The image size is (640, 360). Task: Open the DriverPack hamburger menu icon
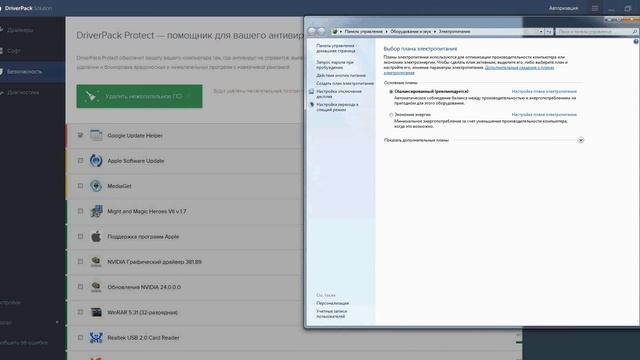595,8
